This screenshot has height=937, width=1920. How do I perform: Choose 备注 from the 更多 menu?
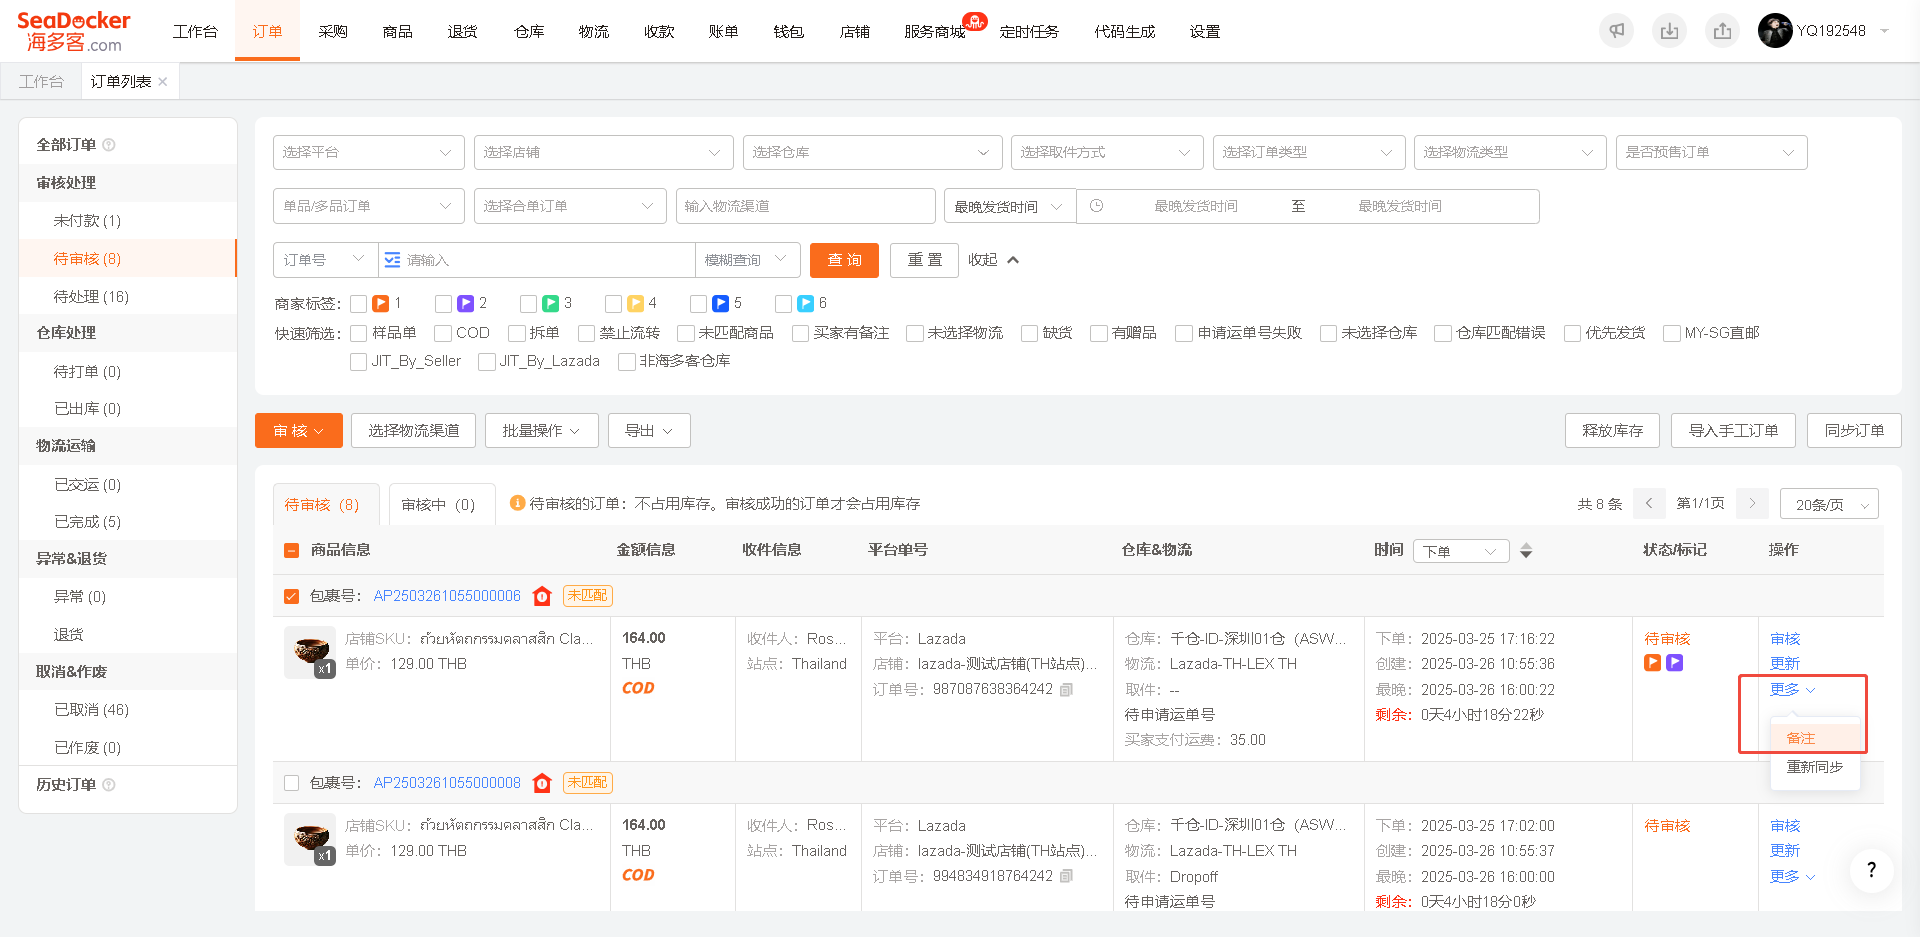coord(1815,738)
